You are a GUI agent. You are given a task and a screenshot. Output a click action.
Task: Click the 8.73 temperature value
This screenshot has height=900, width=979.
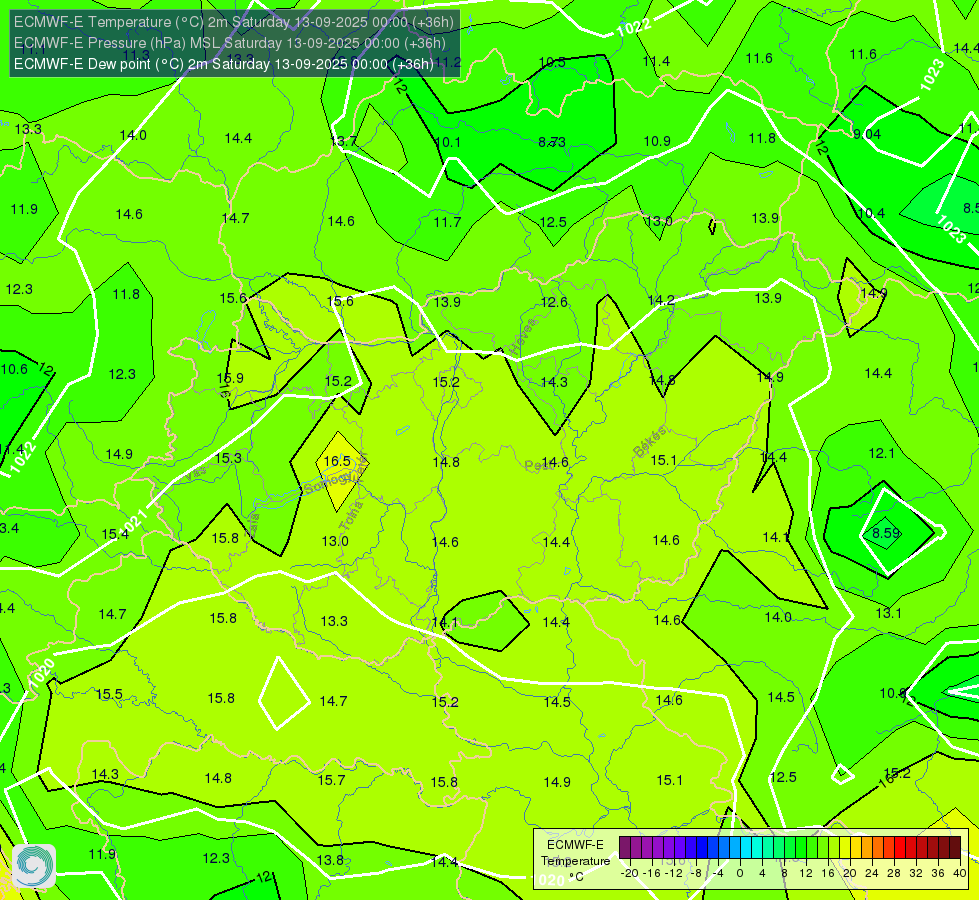tap(552, 142)
